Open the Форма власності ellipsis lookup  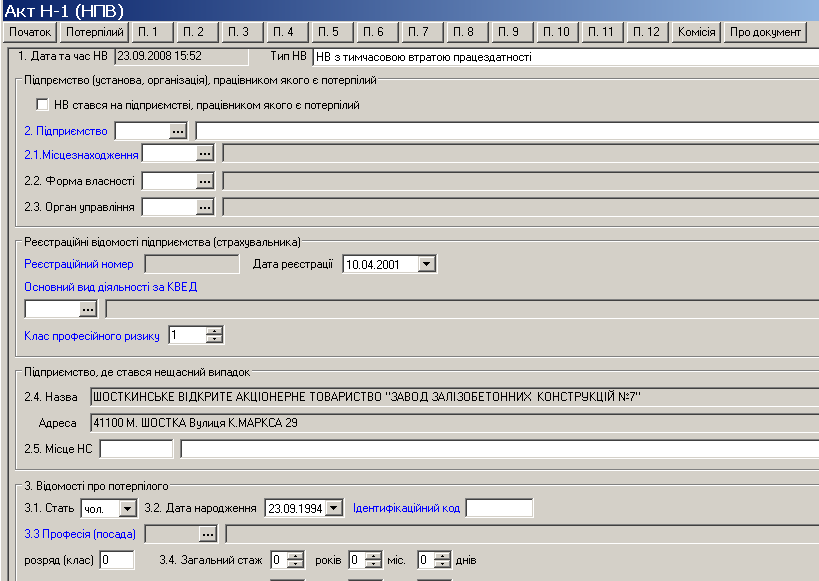click(205, 181)
